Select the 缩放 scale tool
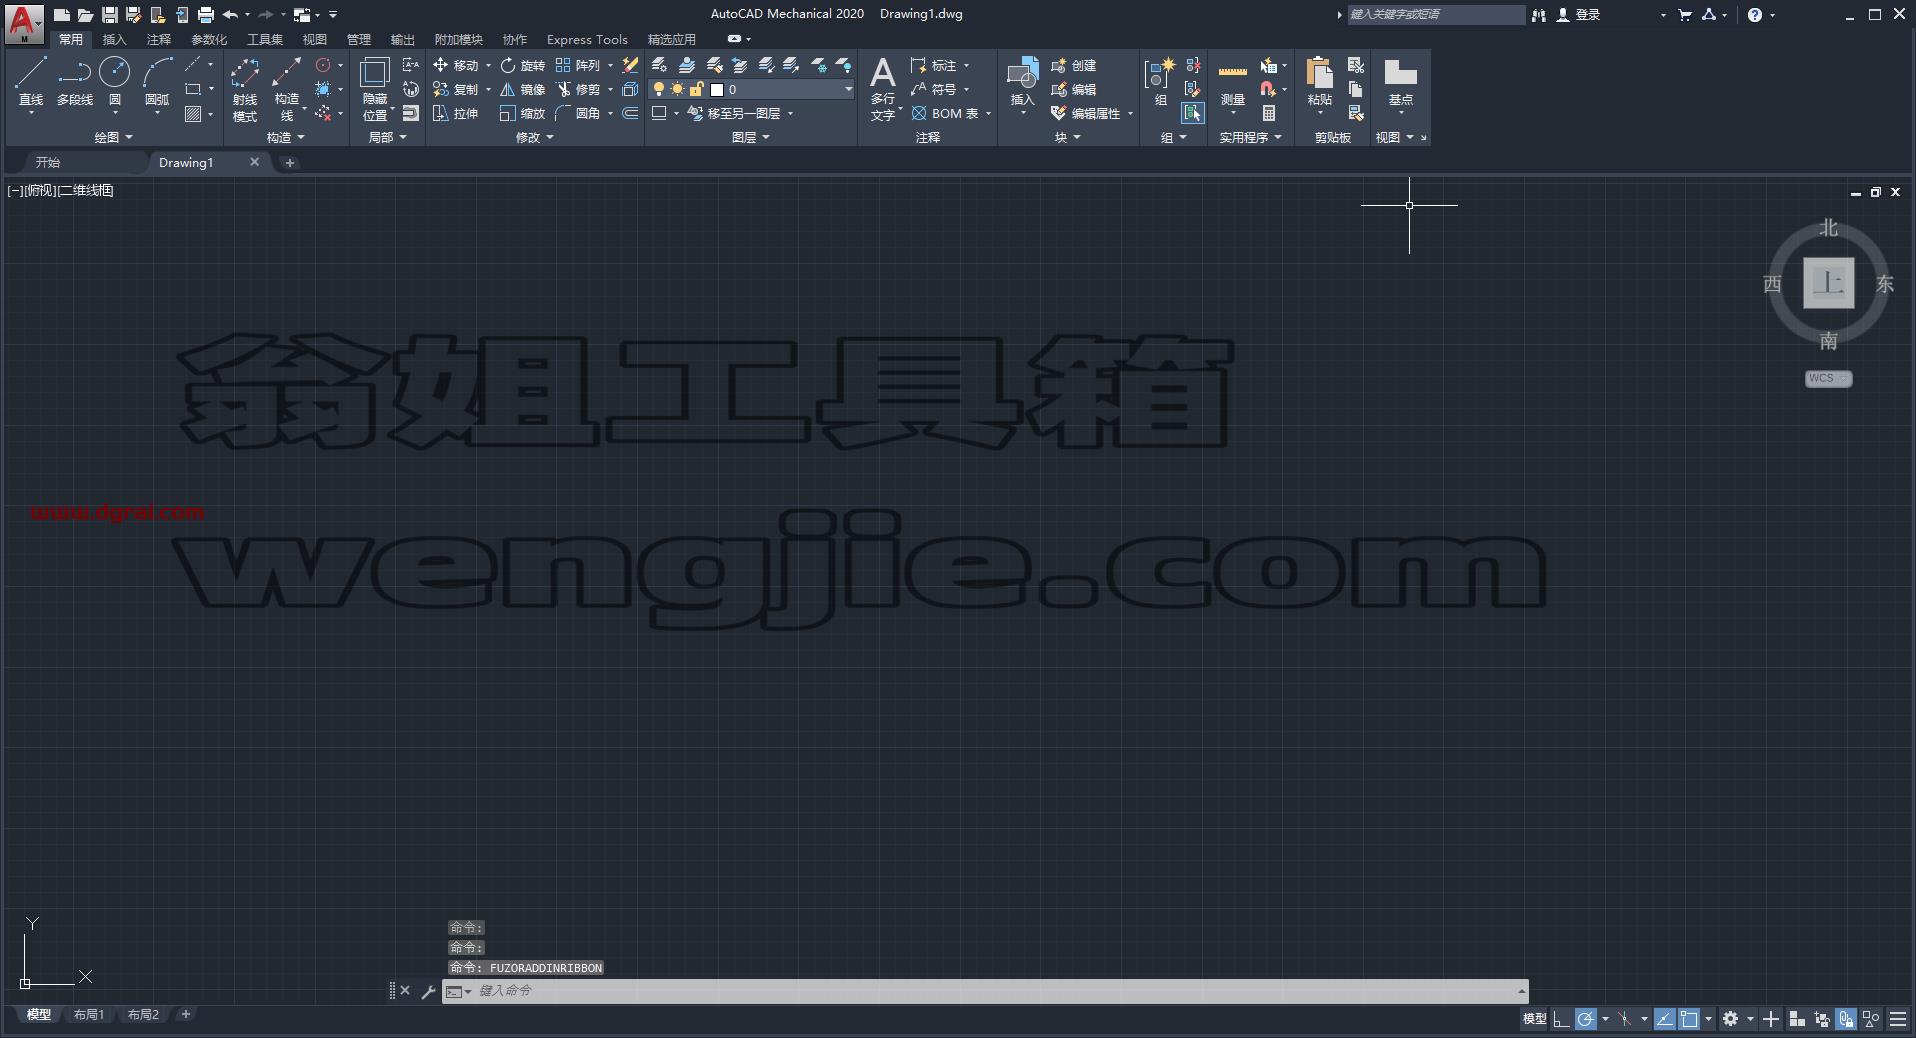 523,113
